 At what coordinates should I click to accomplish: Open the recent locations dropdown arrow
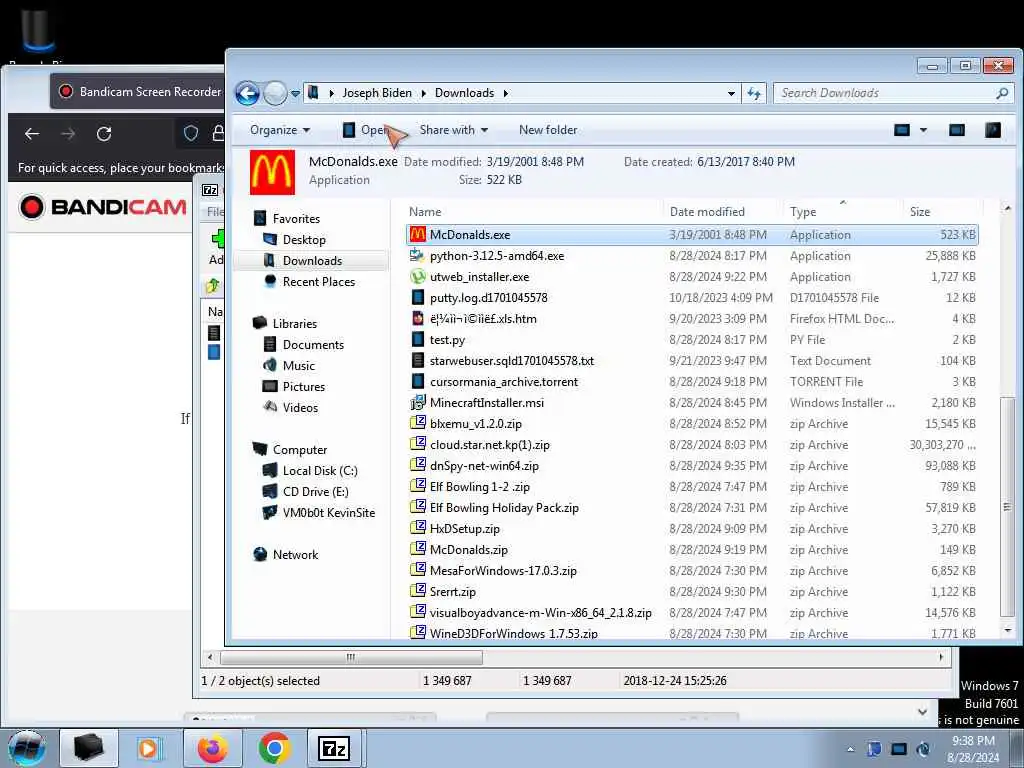295,94
